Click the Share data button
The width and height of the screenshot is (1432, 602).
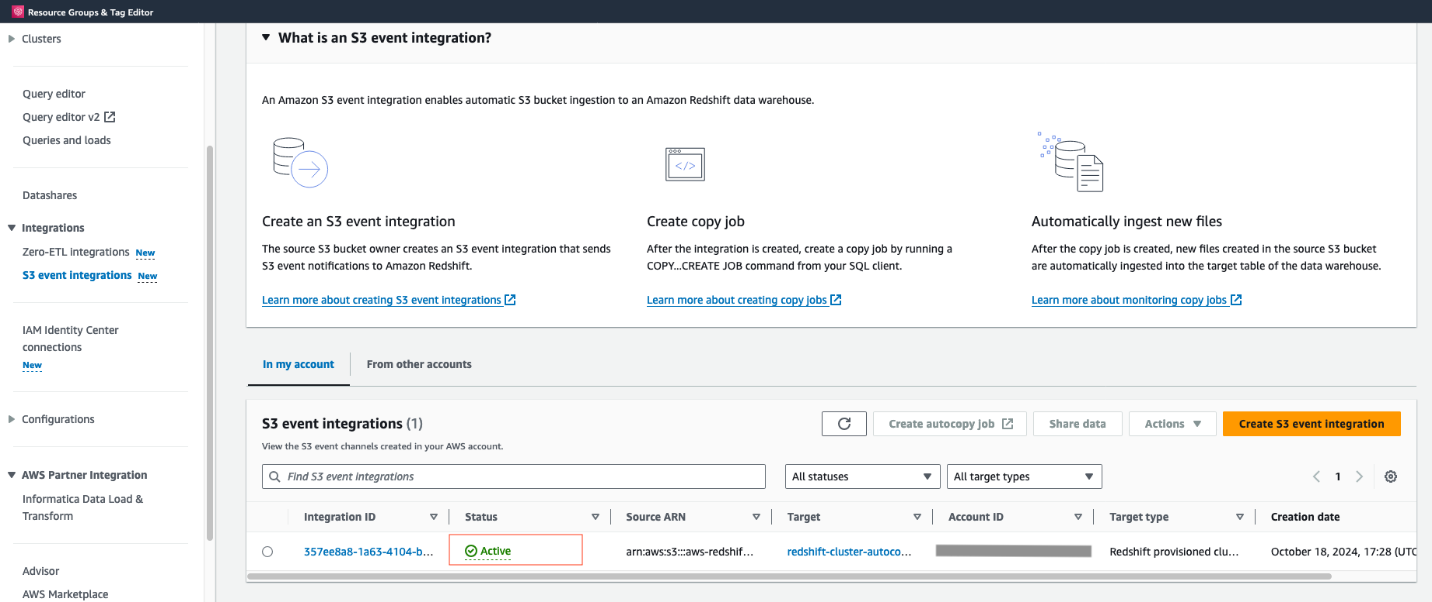point(1077,424)
